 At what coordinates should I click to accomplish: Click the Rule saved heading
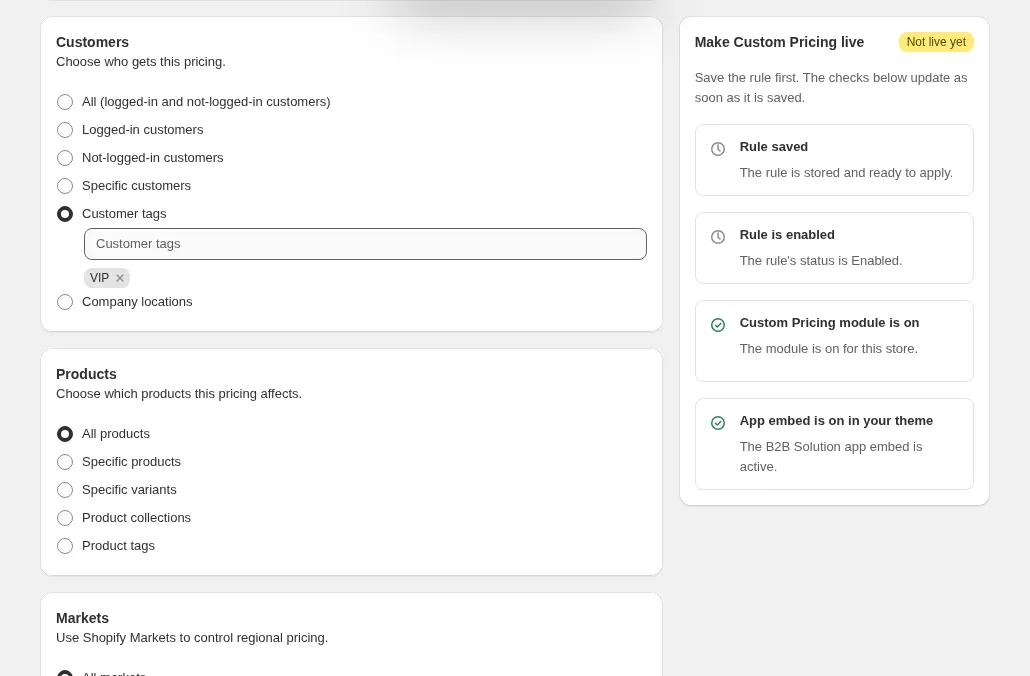point(773,146)
